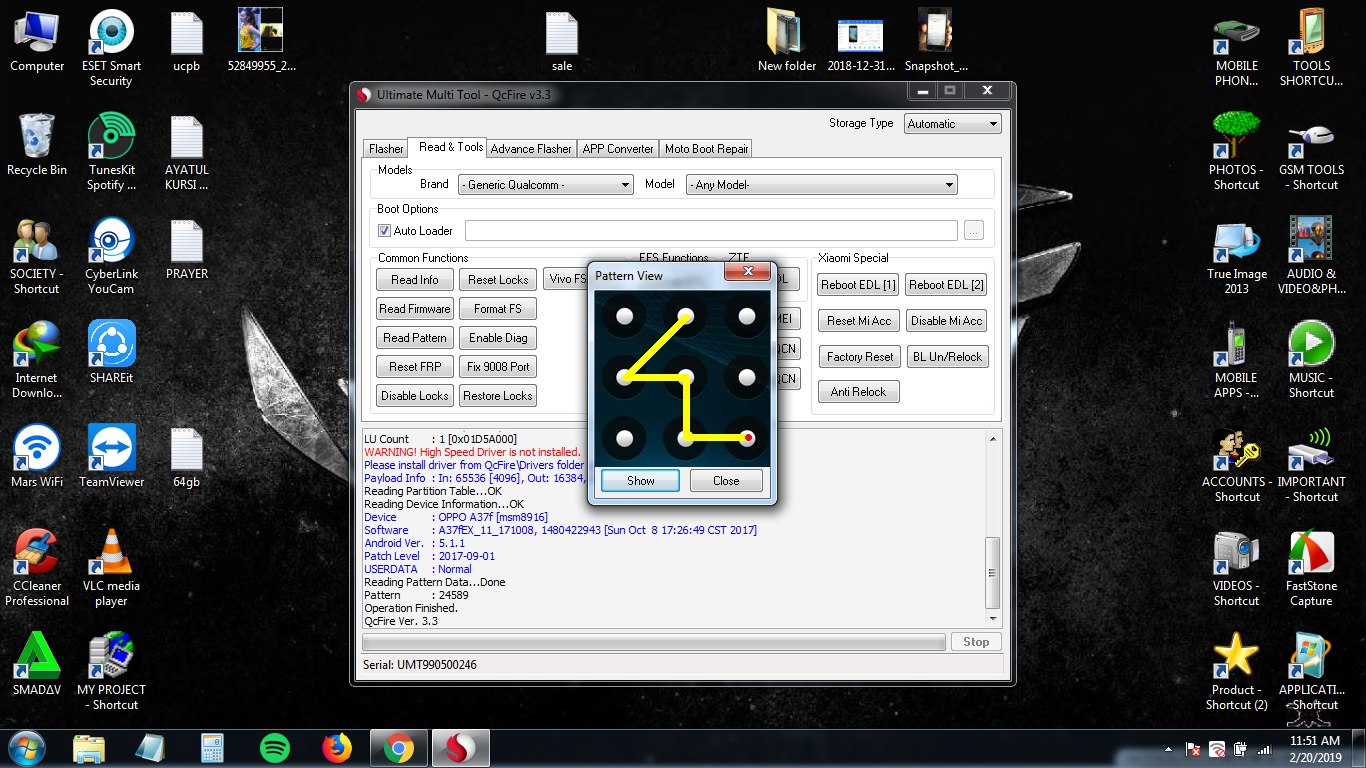
Task: Click the Windows Start button
Action: [27, 748]
